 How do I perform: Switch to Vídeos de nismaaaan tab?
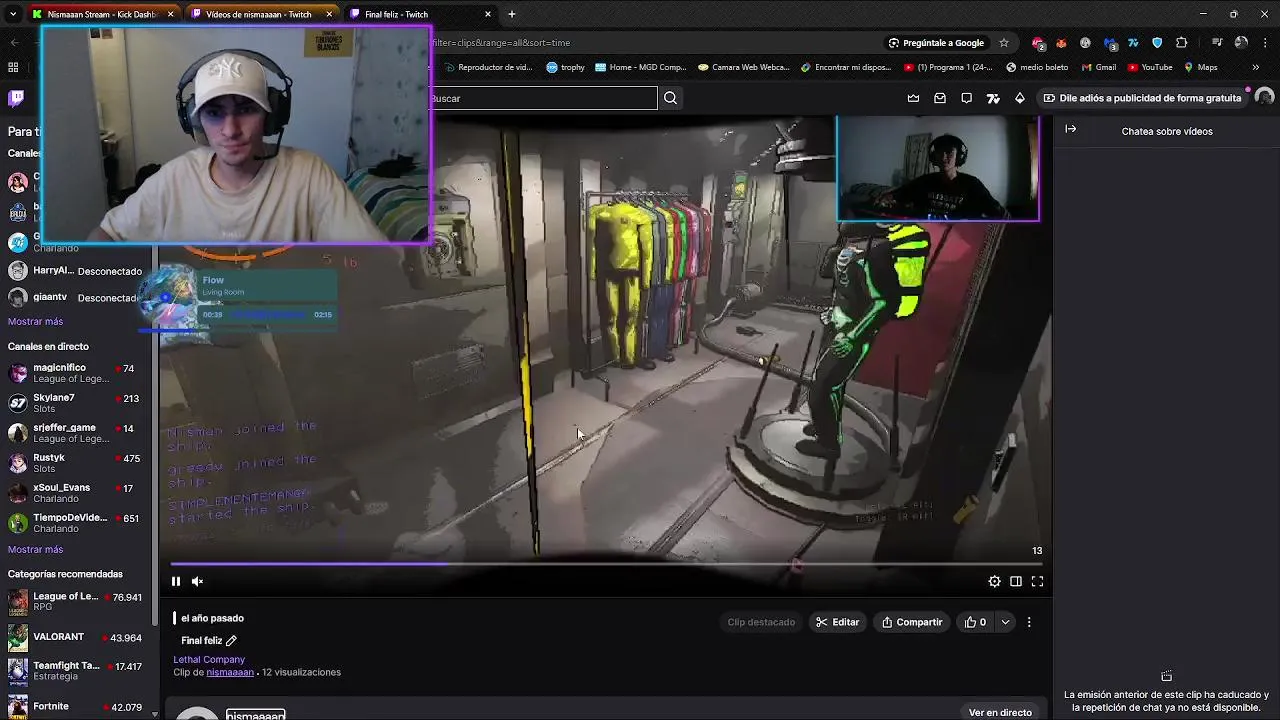pyautogui.click(x=260, y=14)
